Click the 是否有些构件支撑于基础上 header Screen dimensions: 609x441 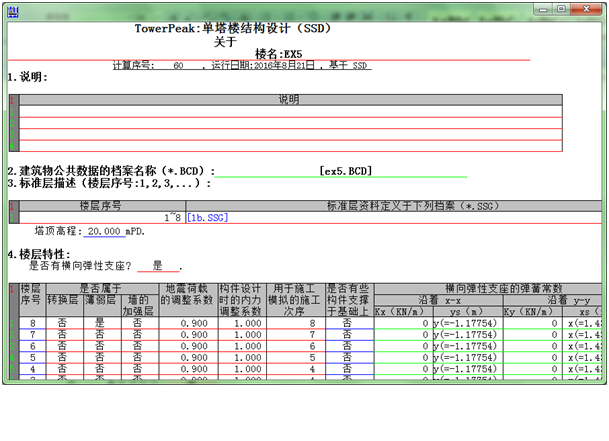(x=350, y=300)
